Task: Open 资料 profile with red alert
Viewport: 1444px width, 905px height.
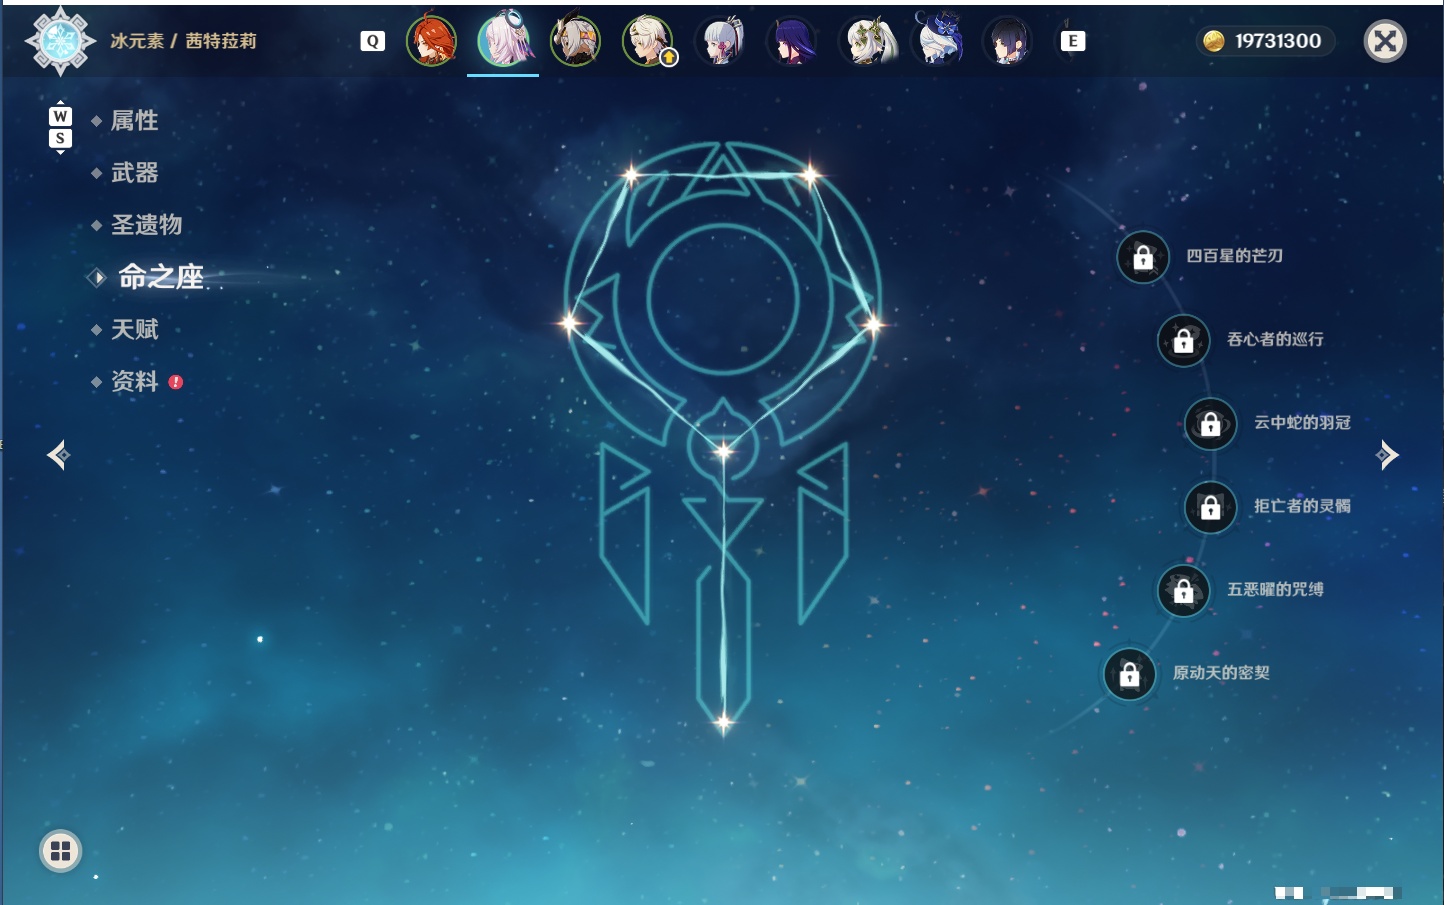Action: point(136,381)
